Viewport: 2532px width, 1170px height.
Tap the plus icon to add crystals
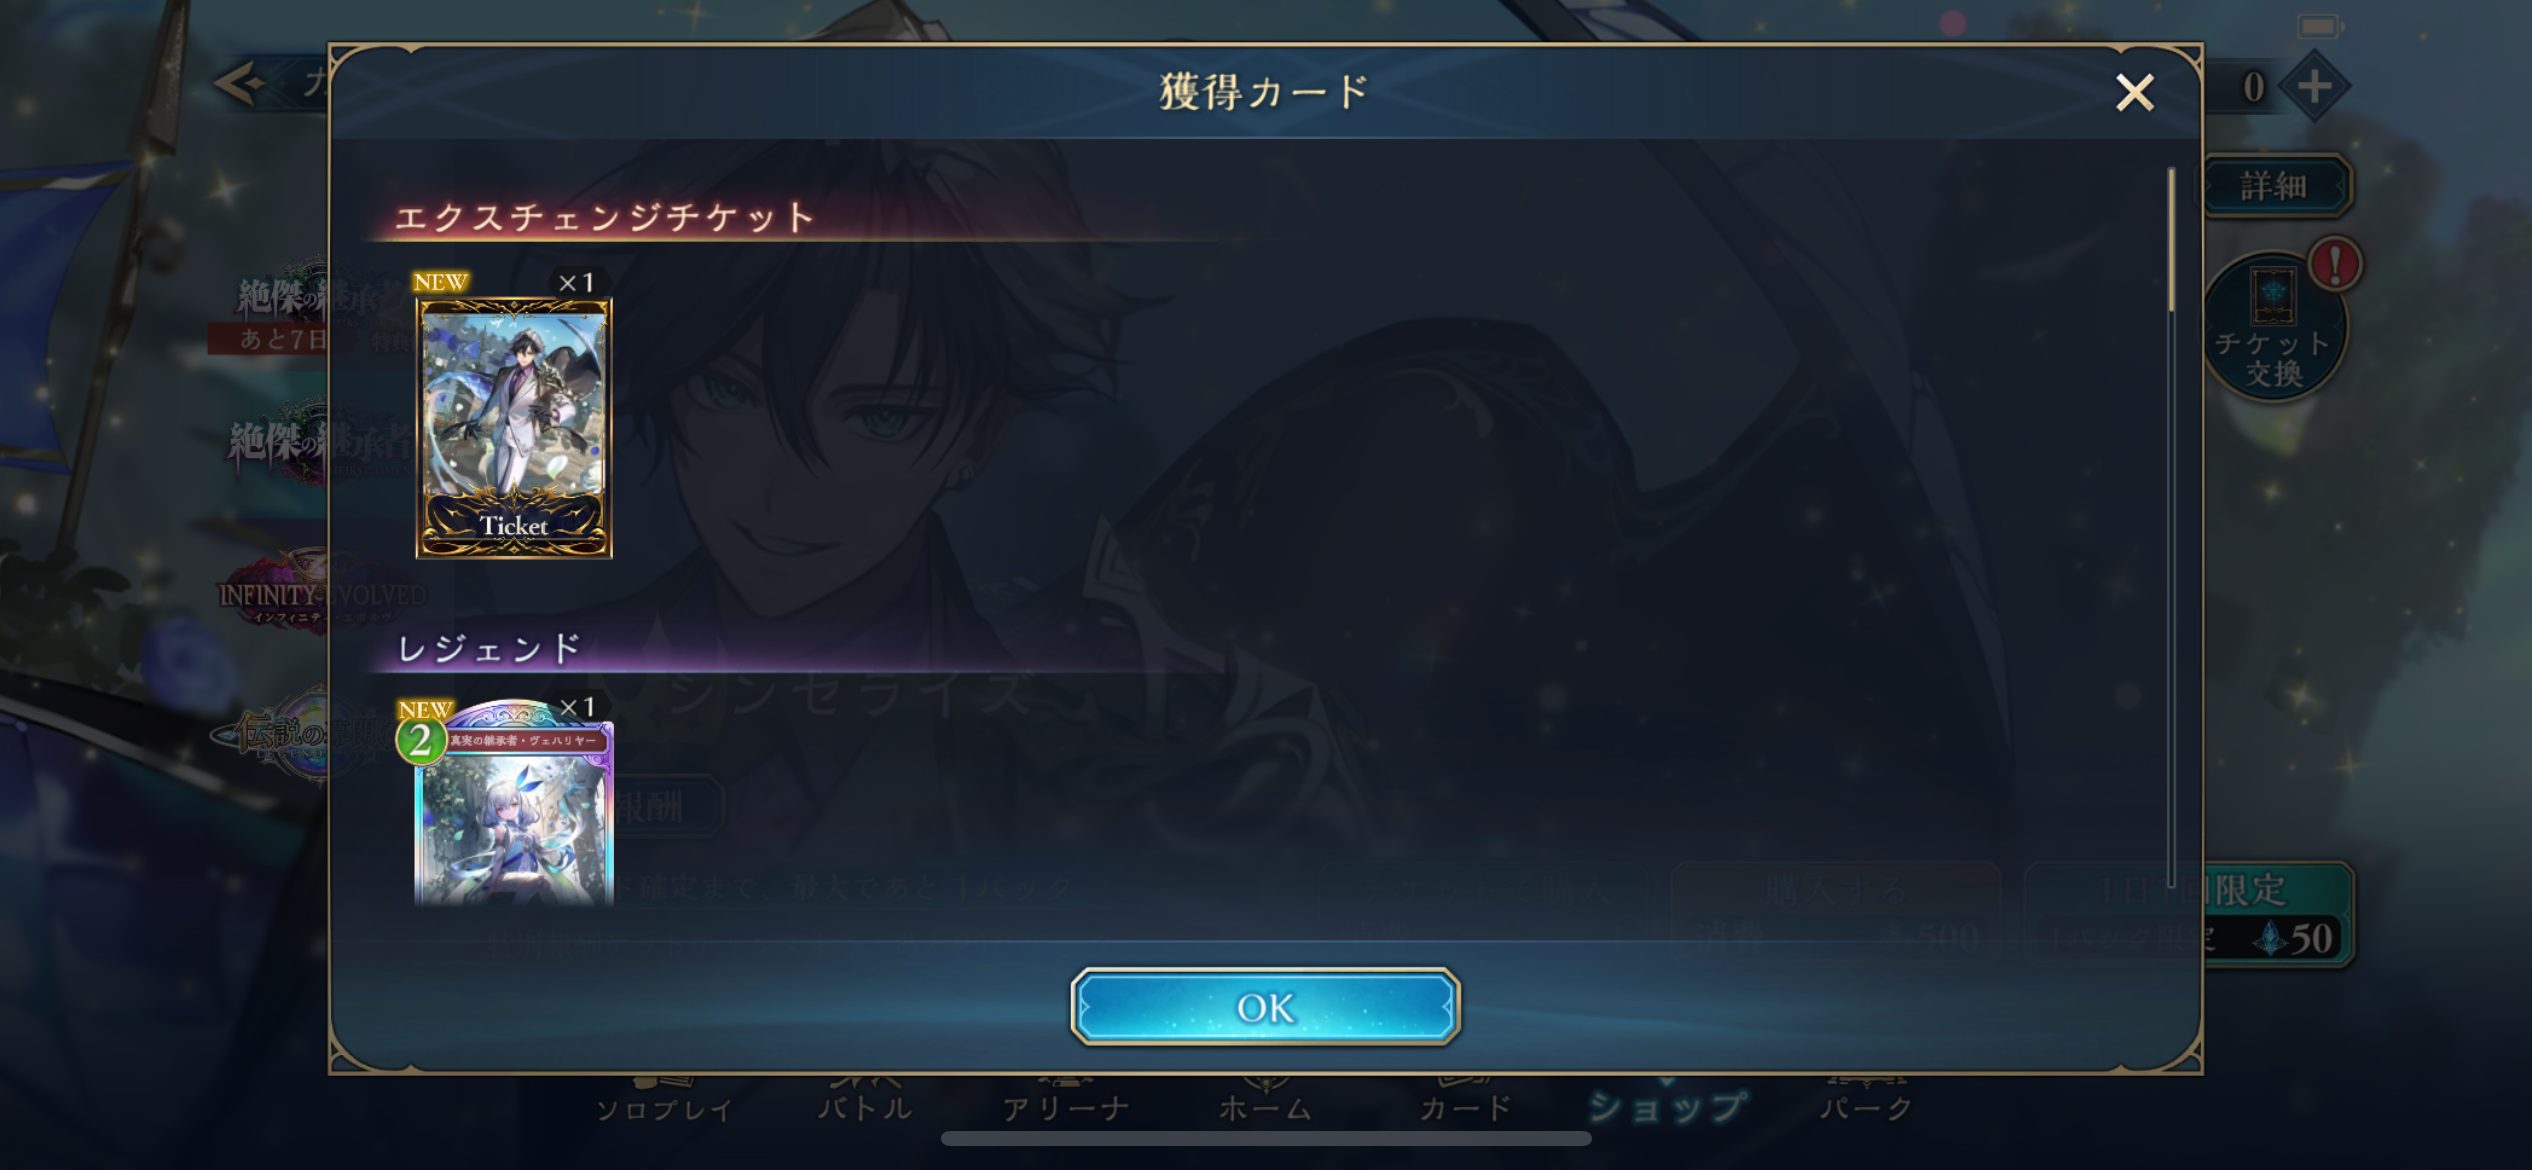[x=2314, y=86]
